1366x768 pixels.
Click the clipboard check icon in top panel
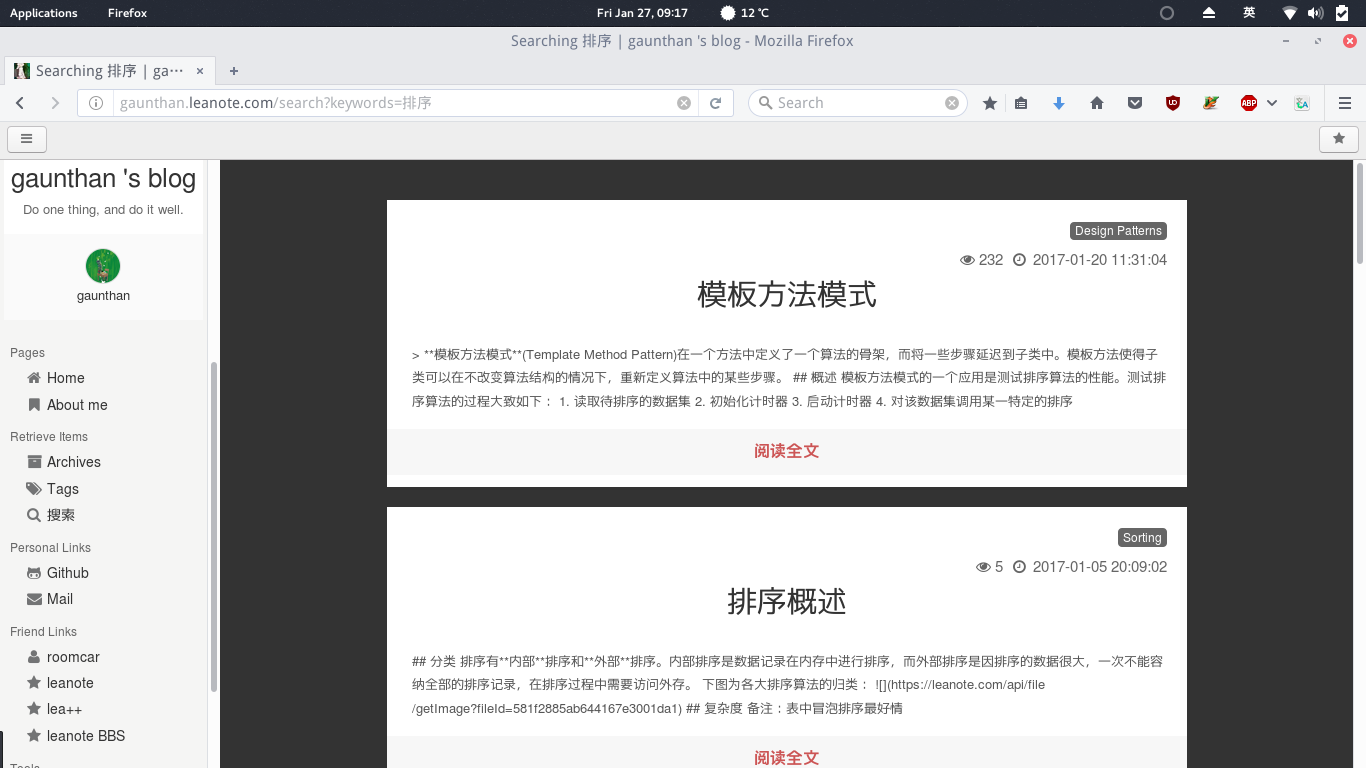click(1342, 13)
